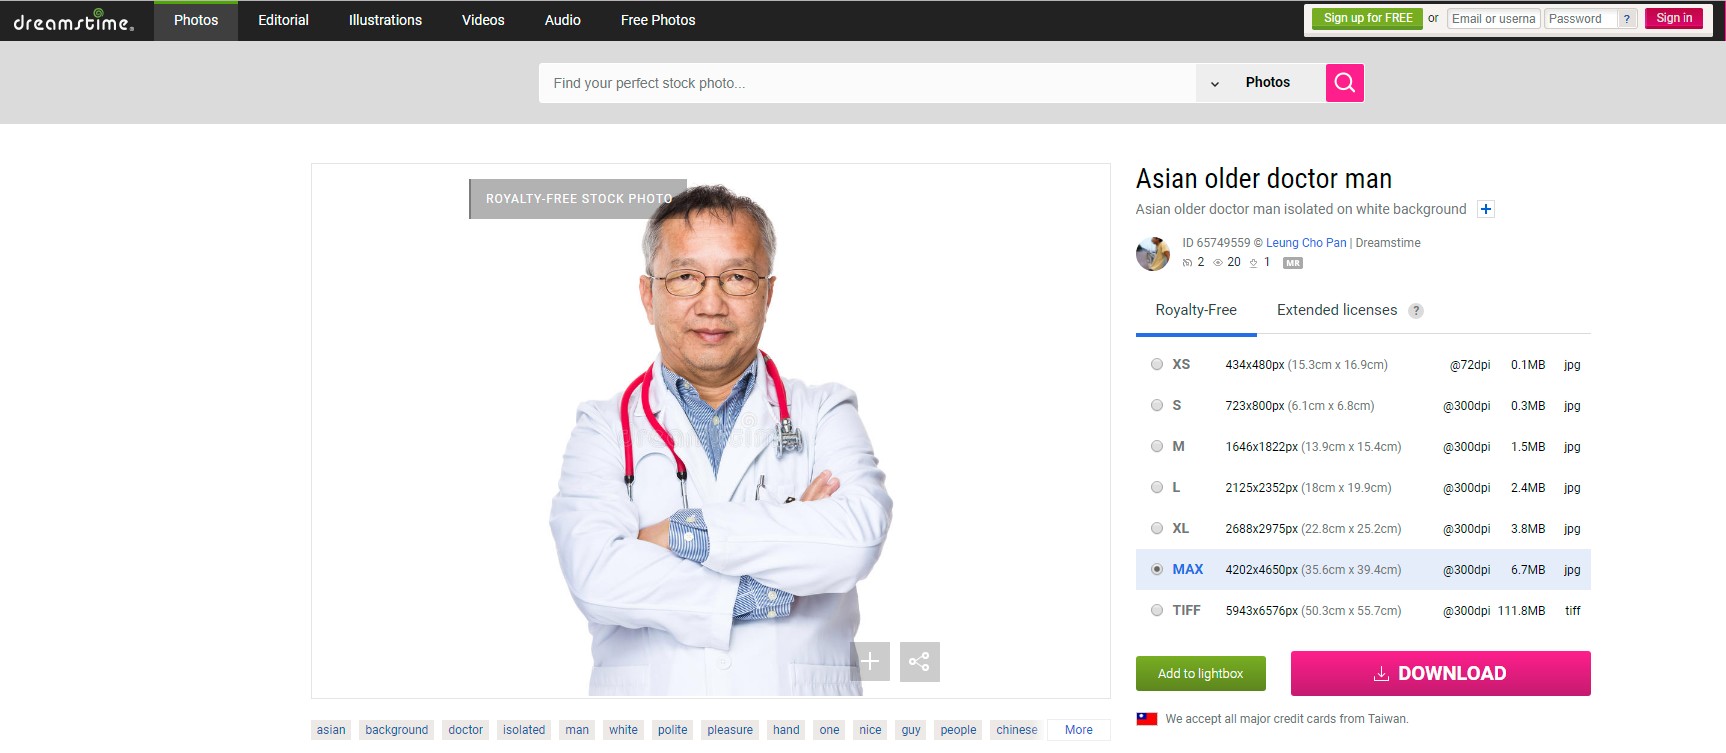Click the Dreamstime logo
Image resolution: width=1726 pixels, height=753 pixels.
[73, 21]
